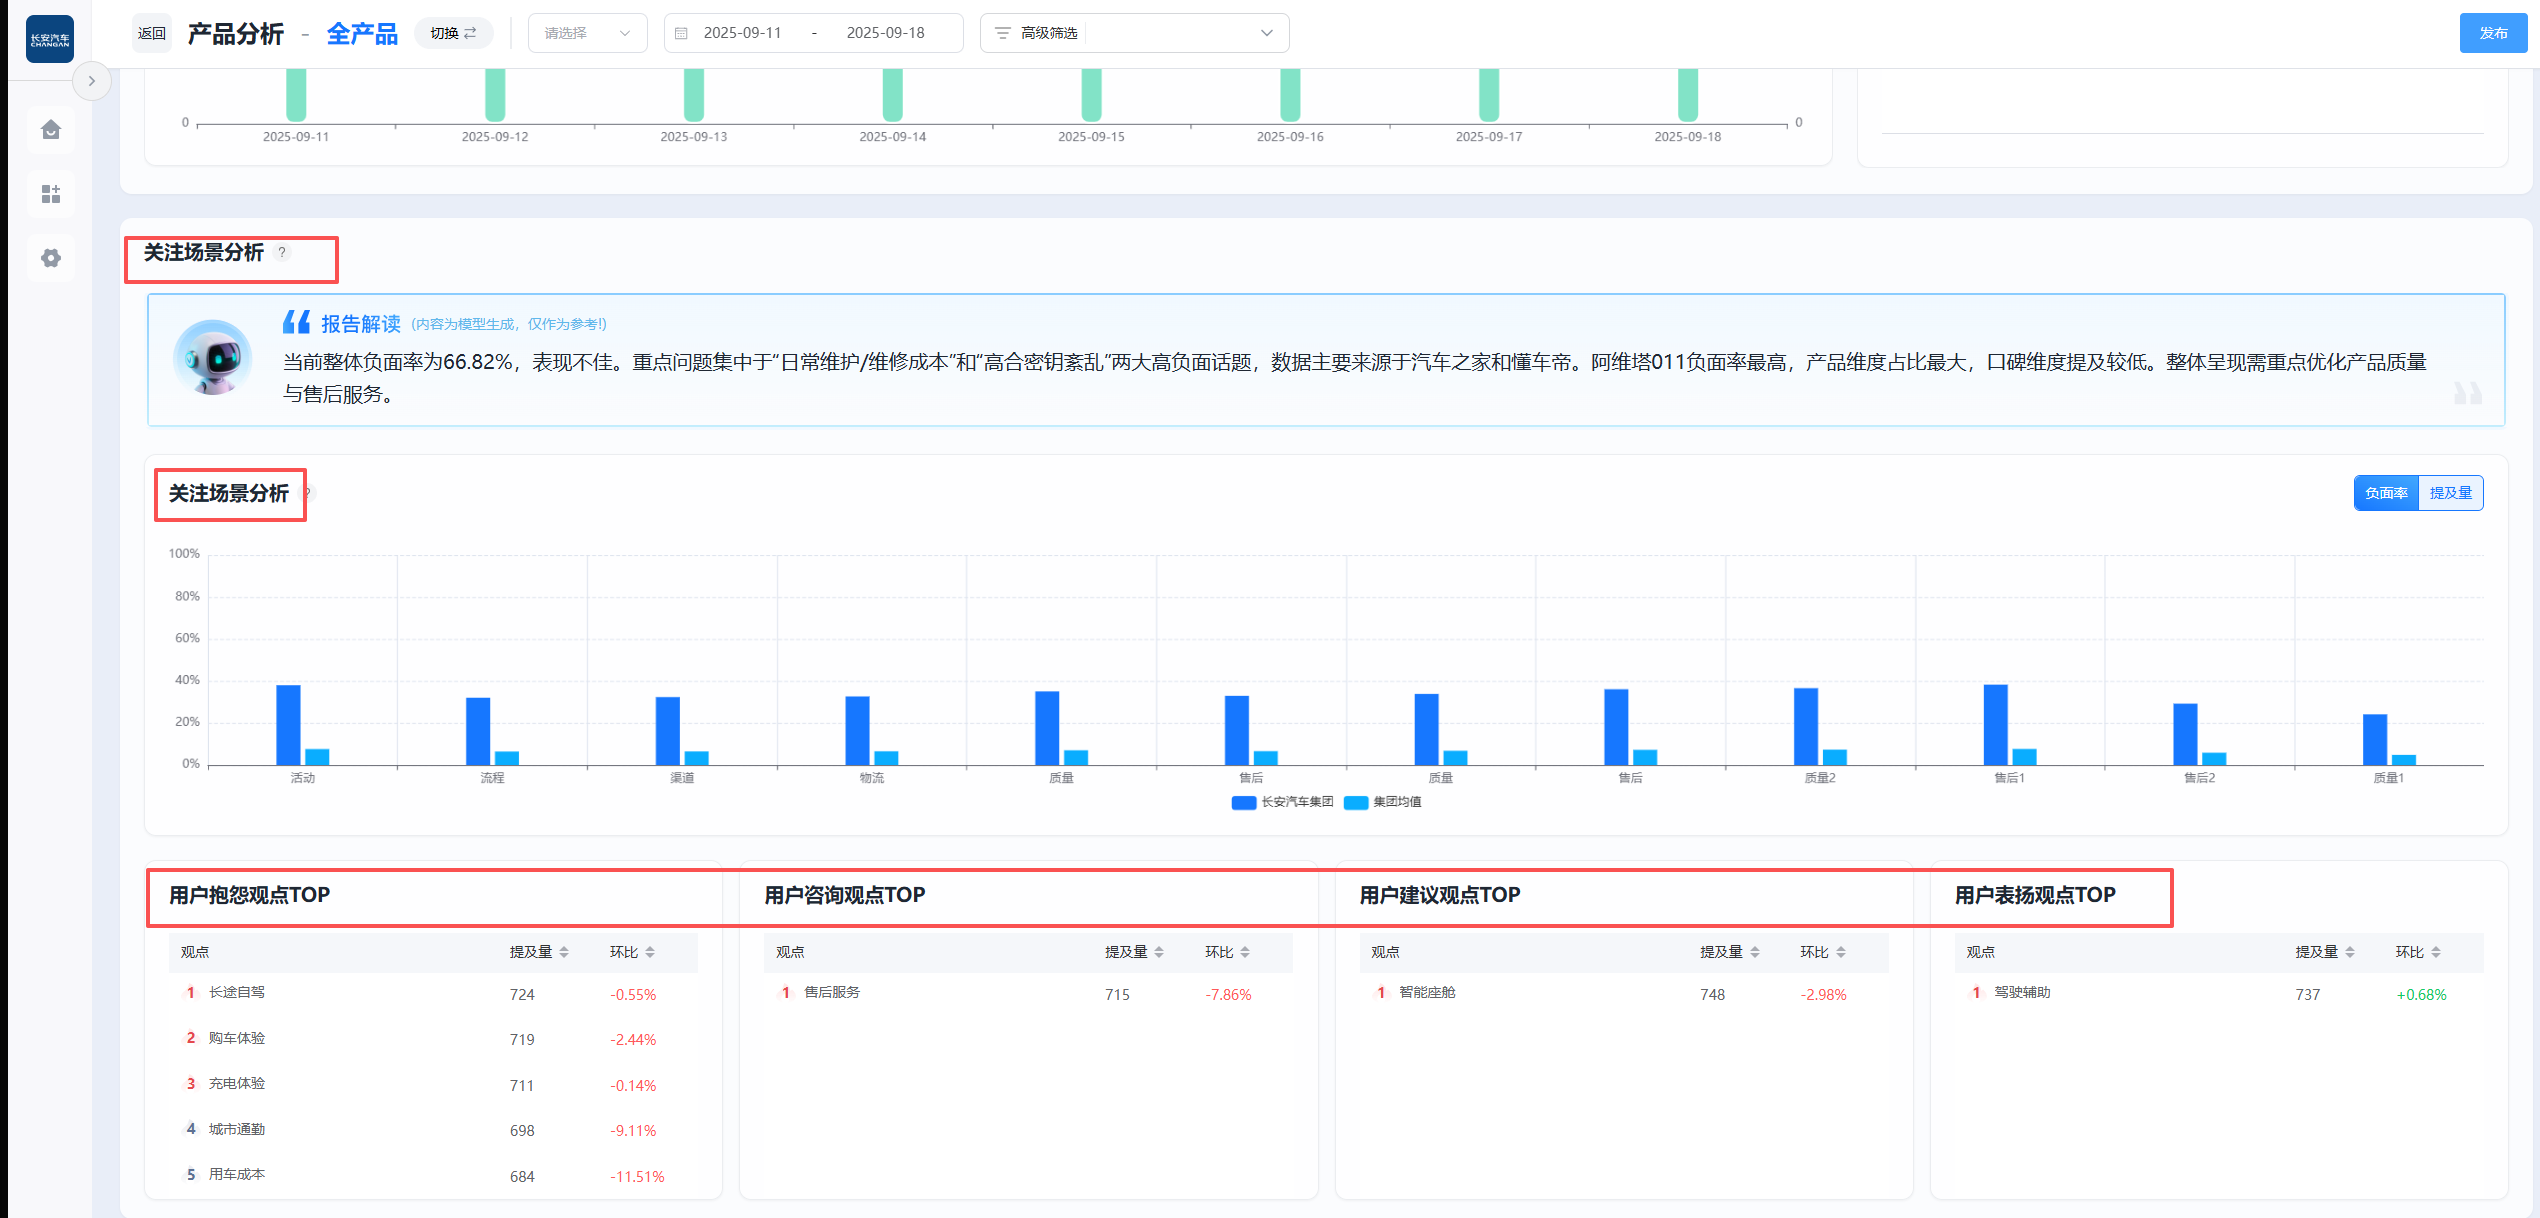The height and width of the screenshot is (1218, 2540).
Task: Open the home icon in sidebar
Action: point(51,129)
